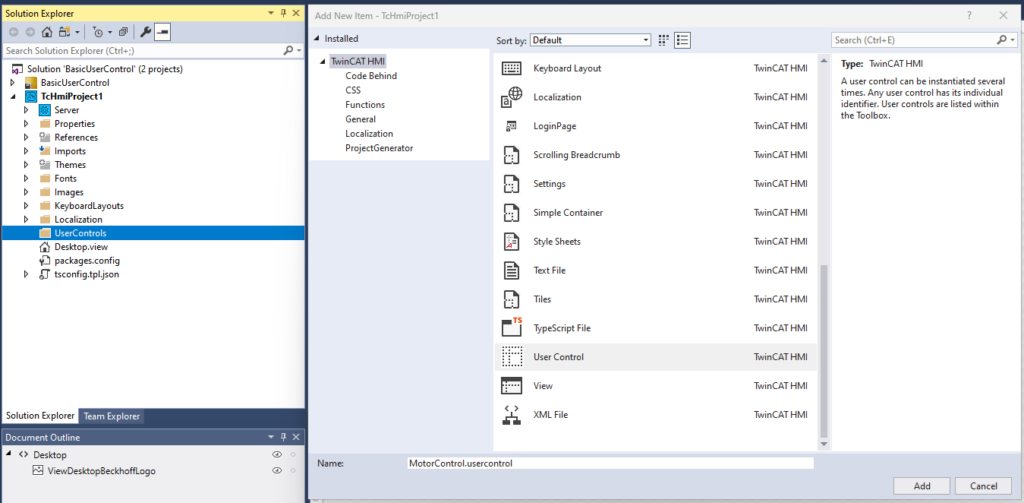Viewport: 1024px width, 503px height.
Task: Expand the tsconfig.tpl.json node
Action: [x=26, y=274]
